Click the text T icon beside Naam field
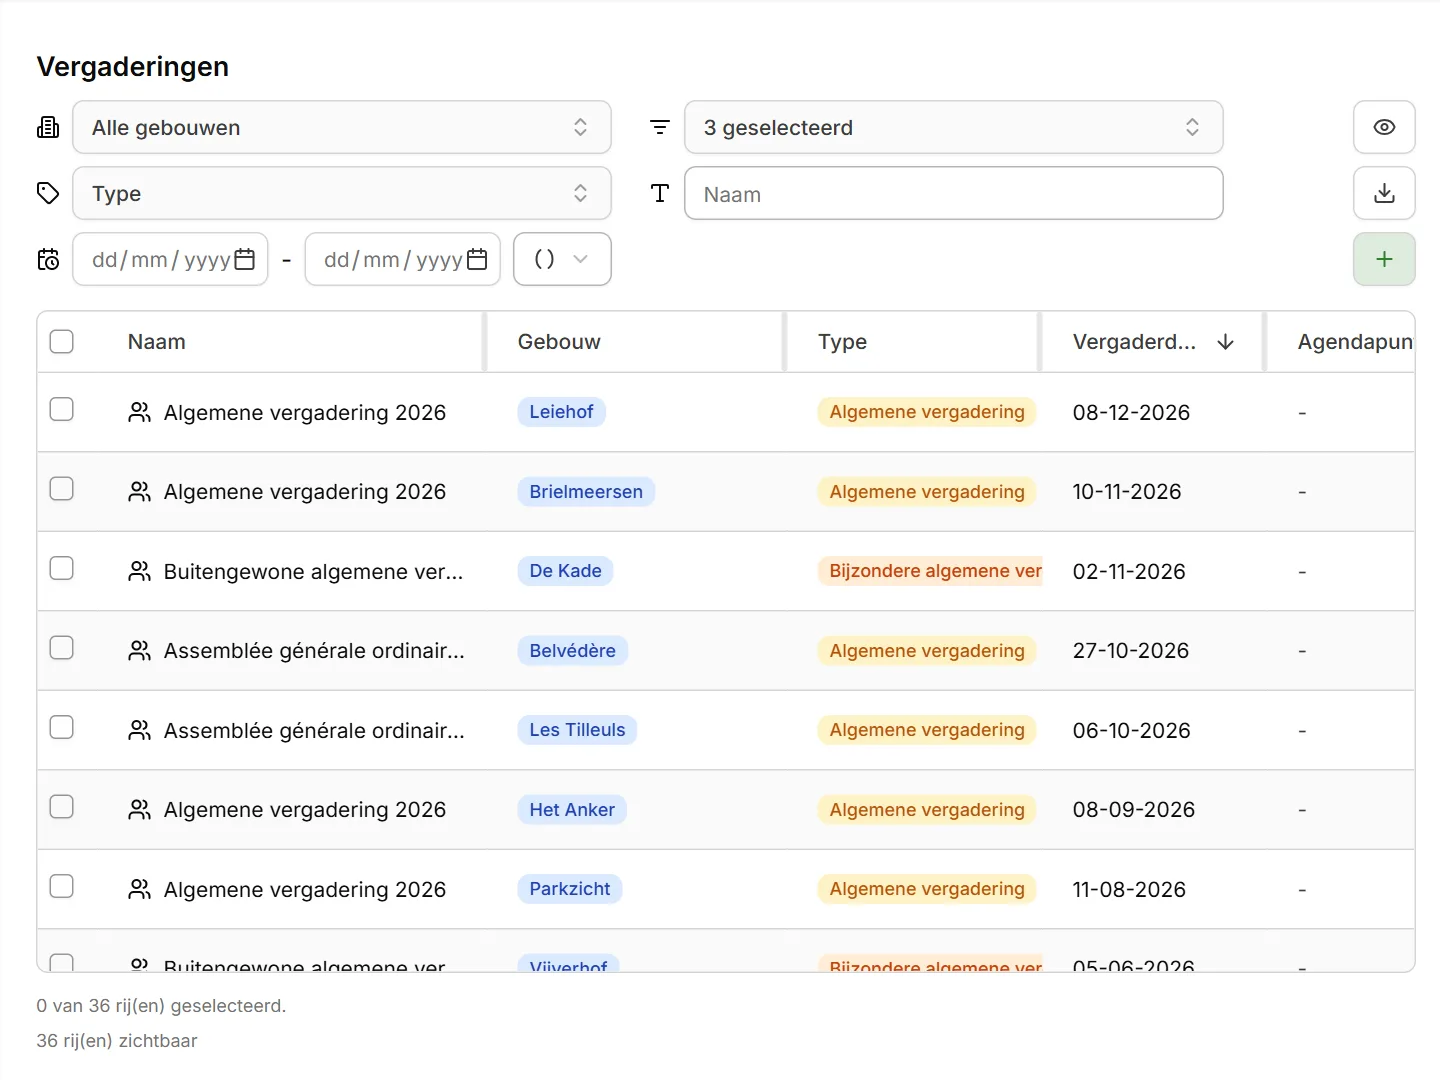This screenshot has width=1440, height=1080. pyautogui.click(x=660, y=193)
